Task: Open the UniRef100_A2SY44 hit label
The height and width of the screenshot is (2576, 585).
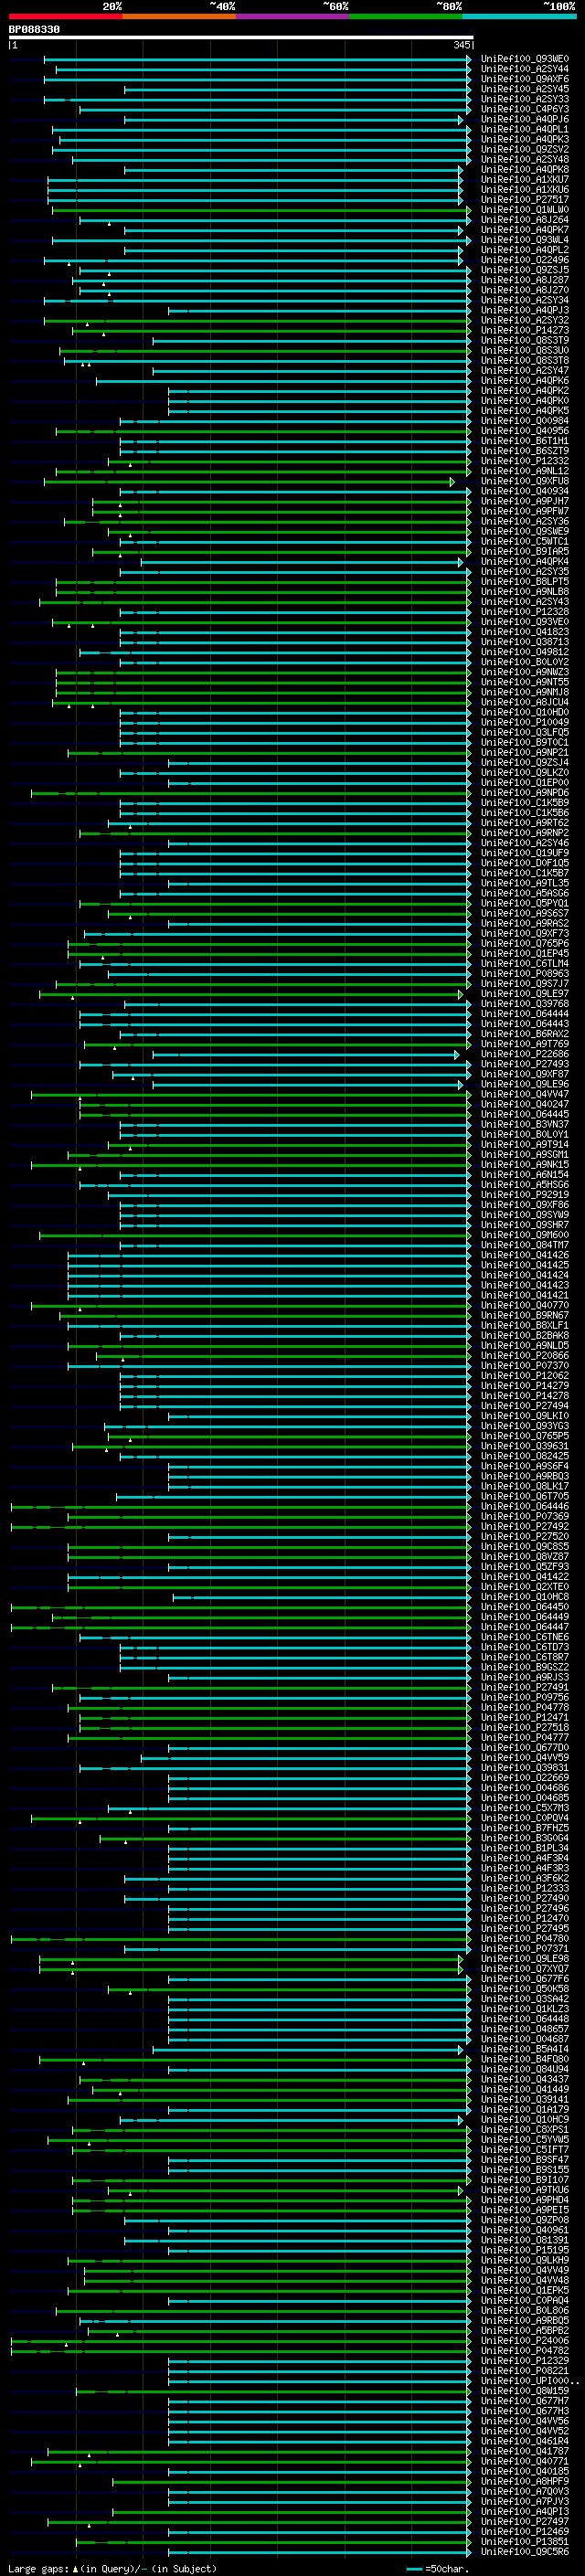Action: 524,70
